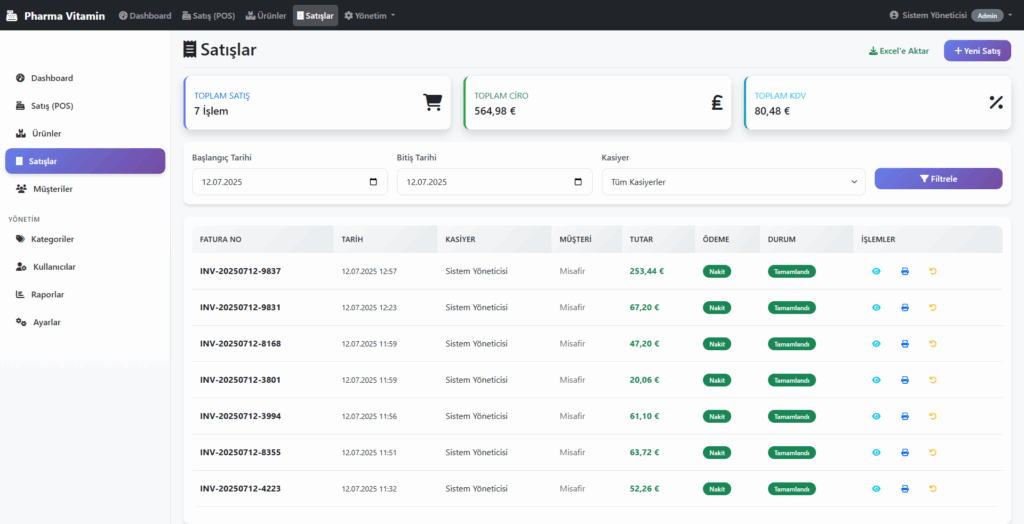Print invoice INV-20250712-3994
Image resolution: width=1024 pixels, height=524 pixels.
(x=904, y=416)
